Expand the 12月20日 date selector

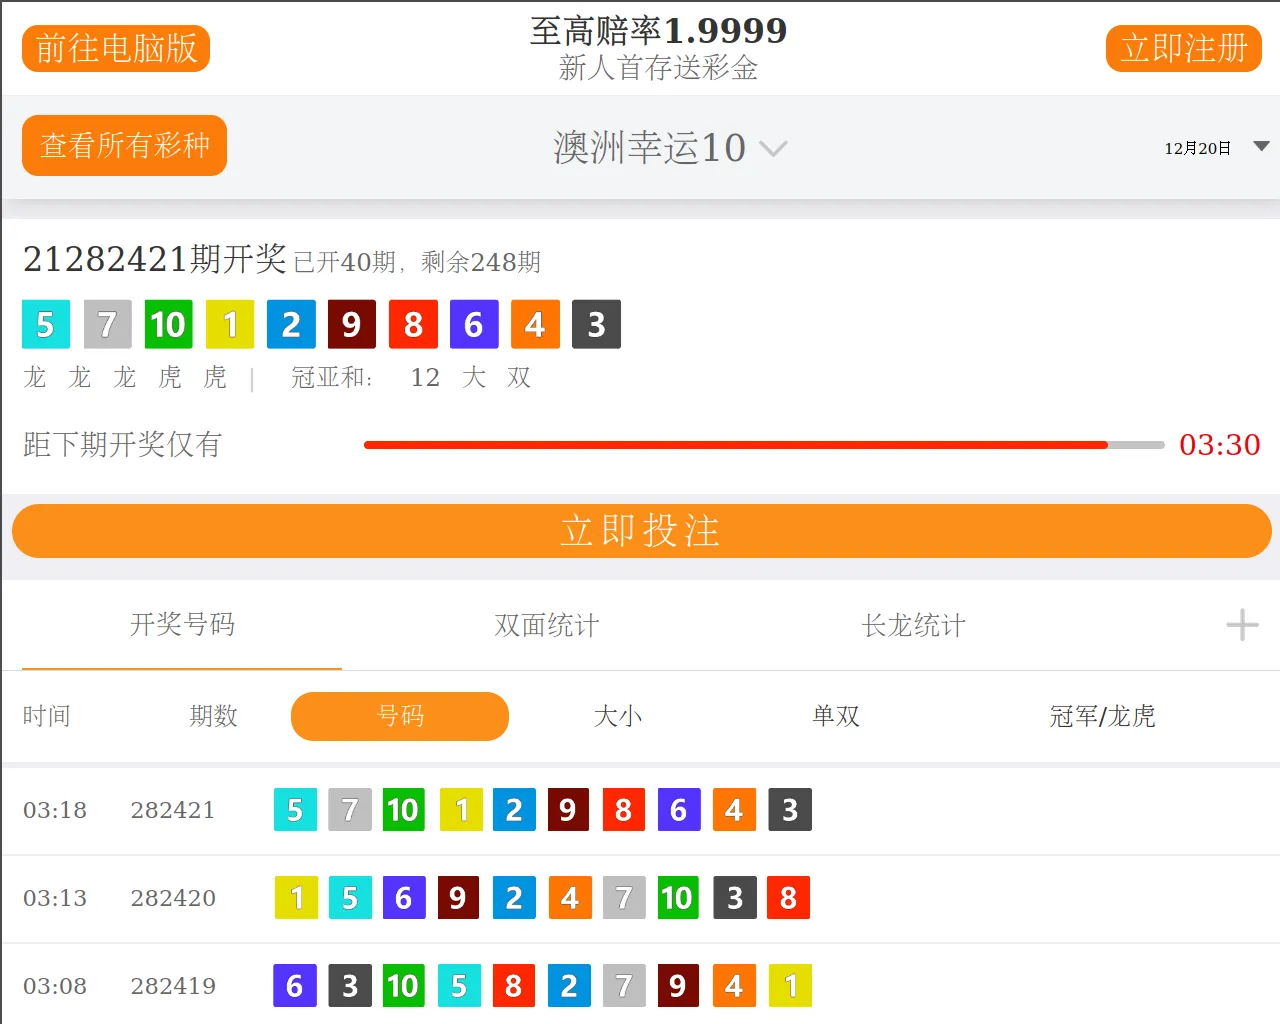(x=1215, y=148)
